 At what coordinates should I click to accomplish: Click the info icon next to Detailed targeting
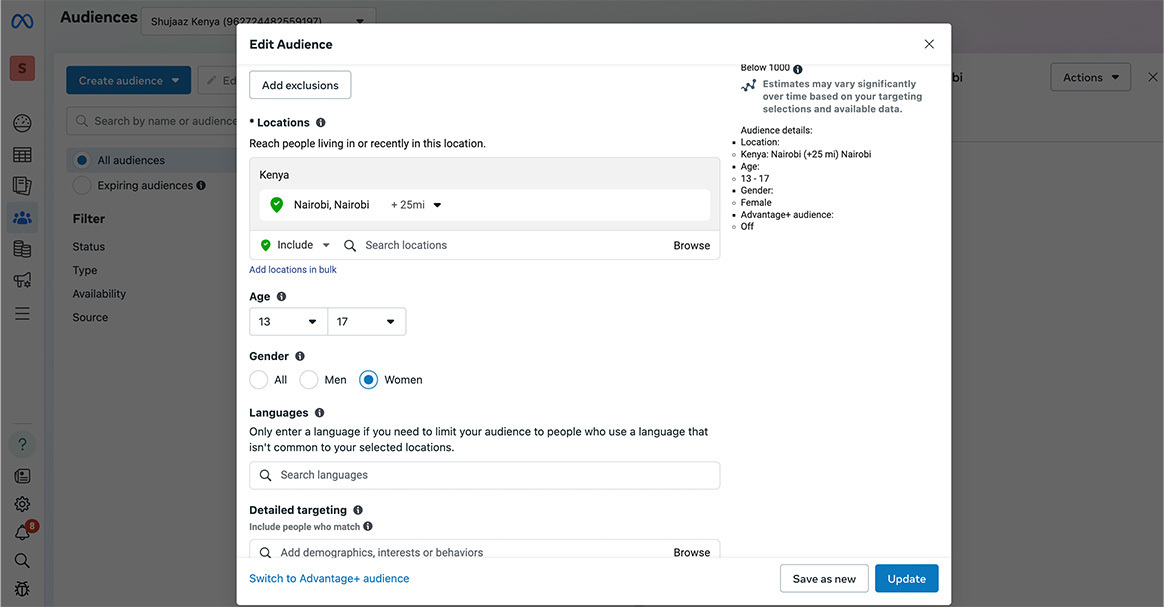[x=358, y=510]
